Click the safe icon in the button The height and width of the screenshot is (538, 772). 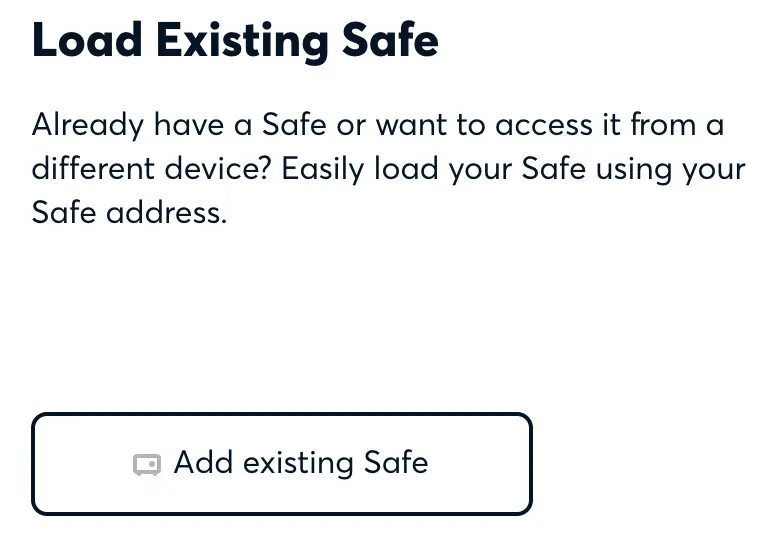coord(147,465)
